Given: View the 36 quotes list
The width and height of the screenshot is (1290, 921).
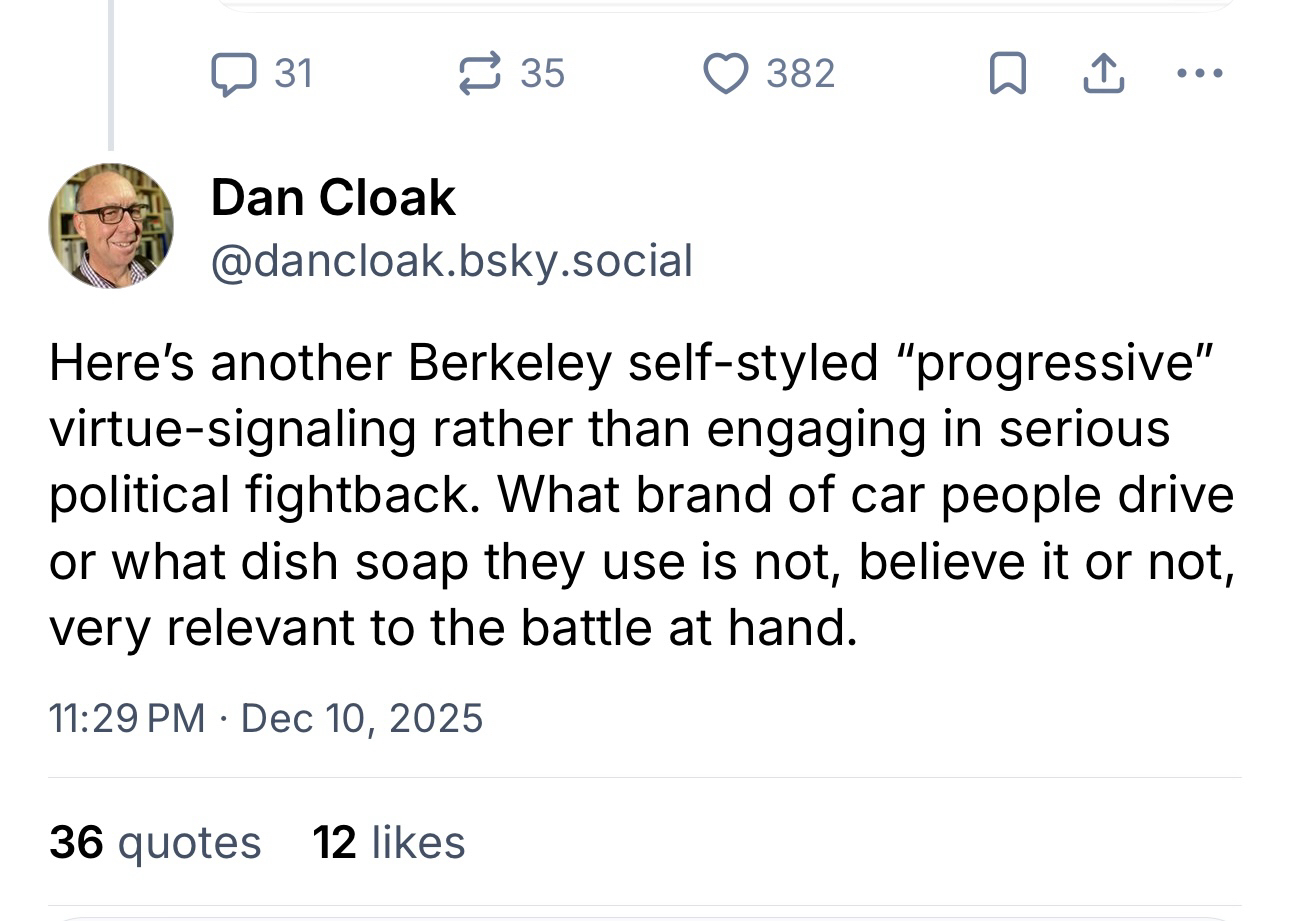Looking at the screenshot, I should tap(155, 842).
